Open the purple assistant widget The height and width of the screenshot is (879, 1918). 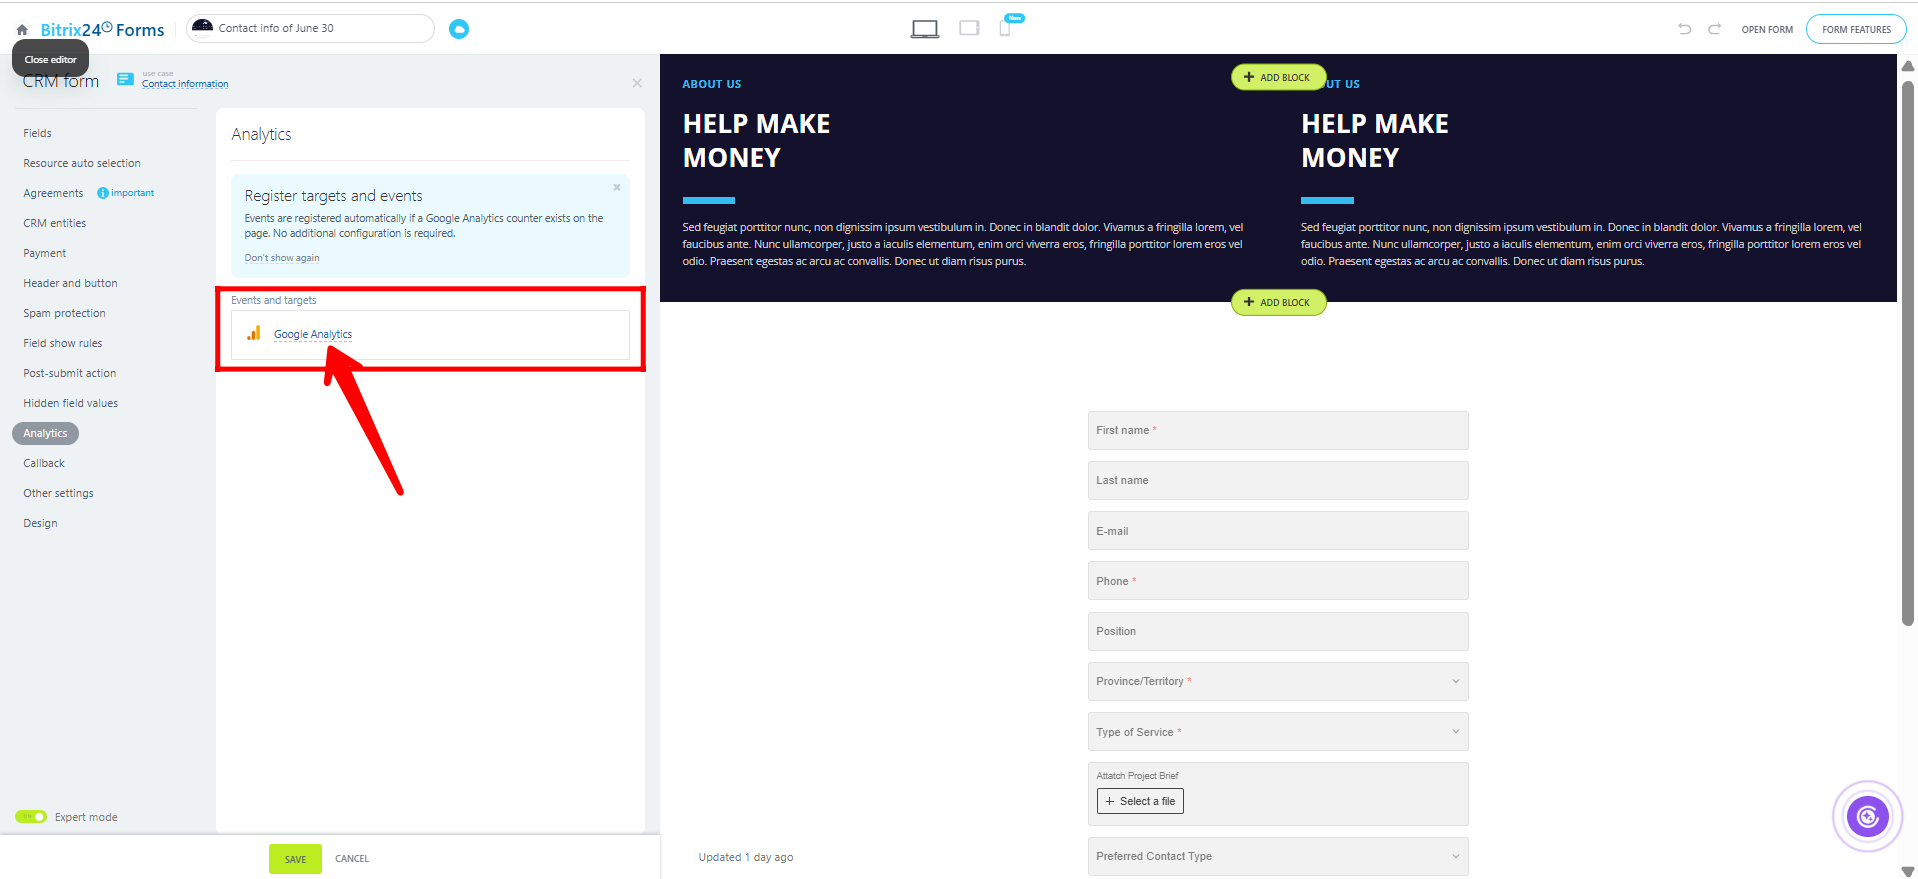click(x=1867, y=817)
